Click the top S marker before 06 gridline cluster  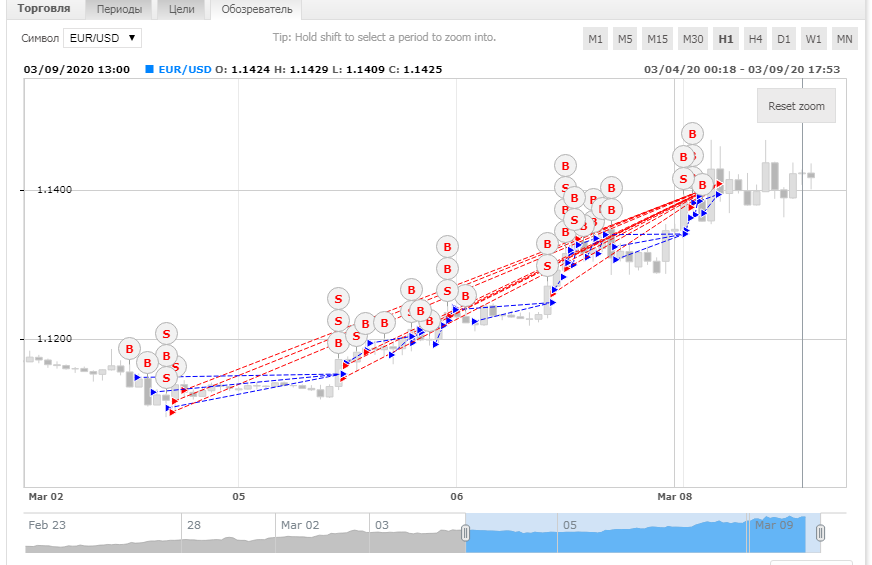[x=338, y=299]
